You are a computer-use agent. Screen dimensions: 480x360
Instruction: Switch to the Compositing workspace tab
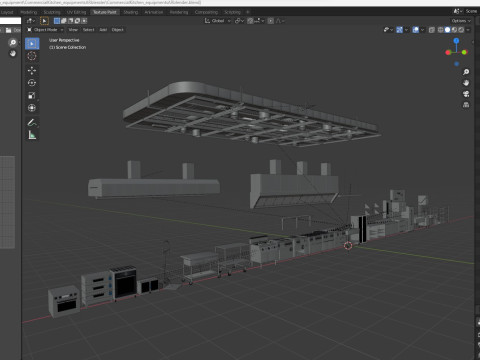(x=206, y=12)
